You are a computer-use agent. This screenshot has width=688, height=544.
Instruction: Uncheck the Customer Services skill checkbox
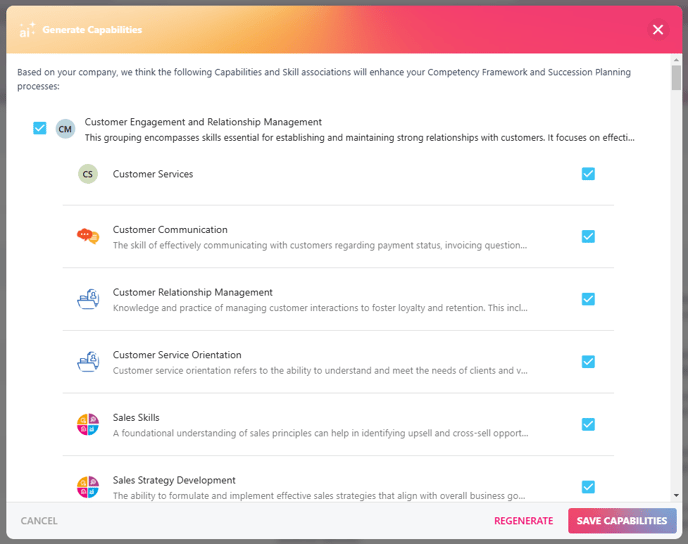(x=588, y=174)
